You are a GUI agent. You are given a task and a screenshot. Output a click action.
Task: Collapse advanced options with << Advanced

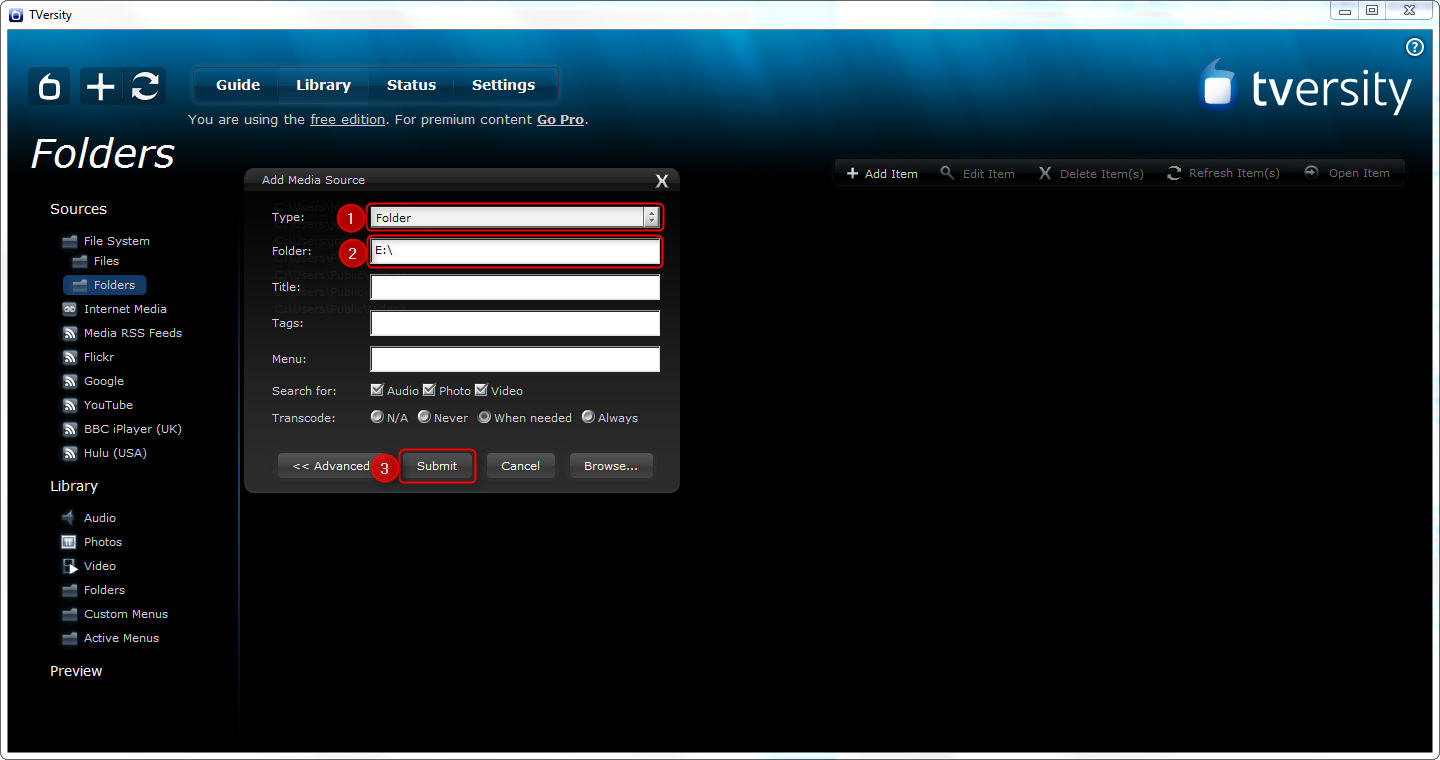tap(327, 465)
